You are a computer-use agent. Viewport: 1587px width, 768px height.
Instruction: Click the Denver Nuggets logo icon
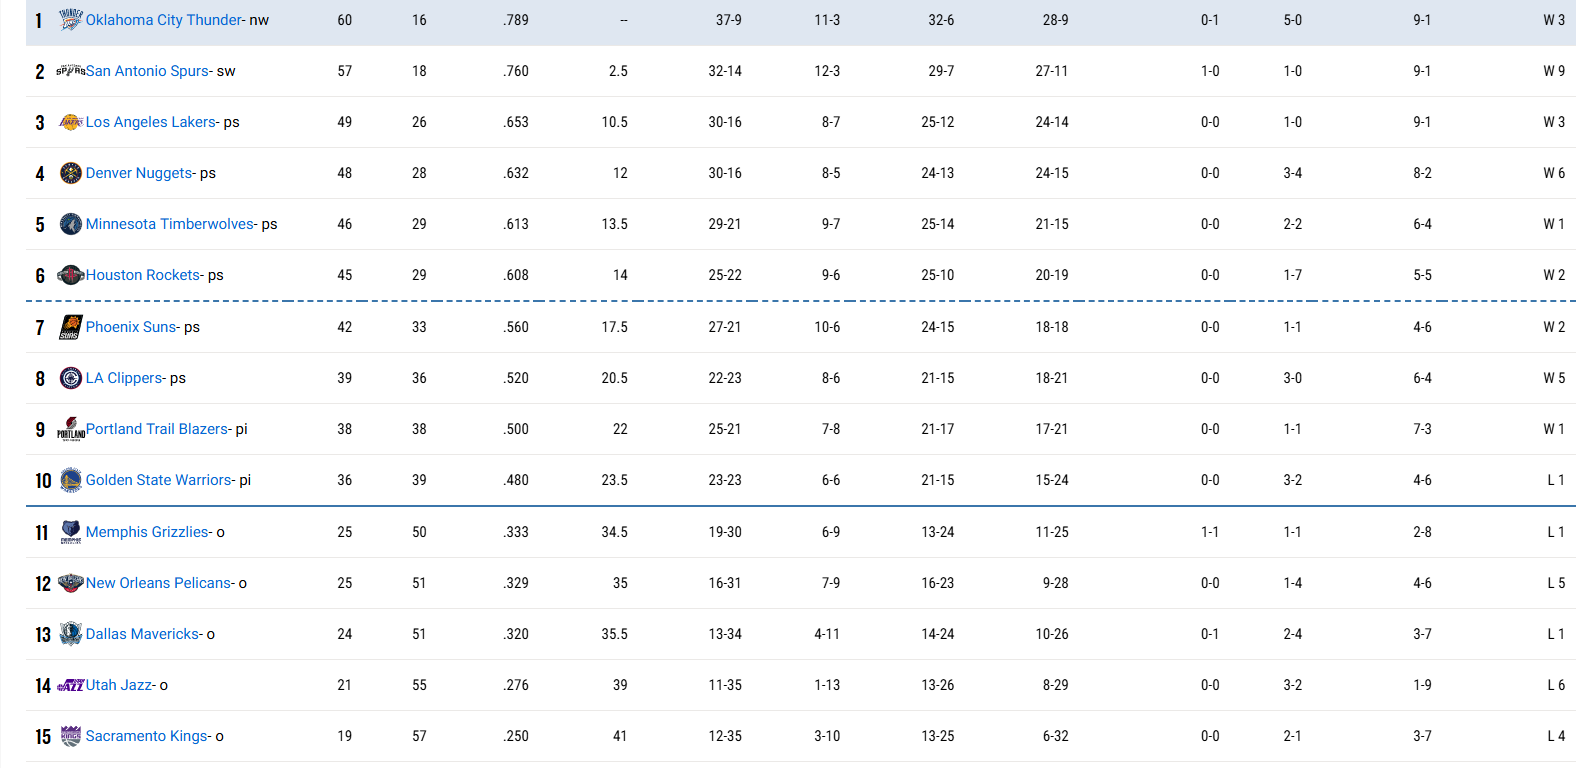coord(71,173)
